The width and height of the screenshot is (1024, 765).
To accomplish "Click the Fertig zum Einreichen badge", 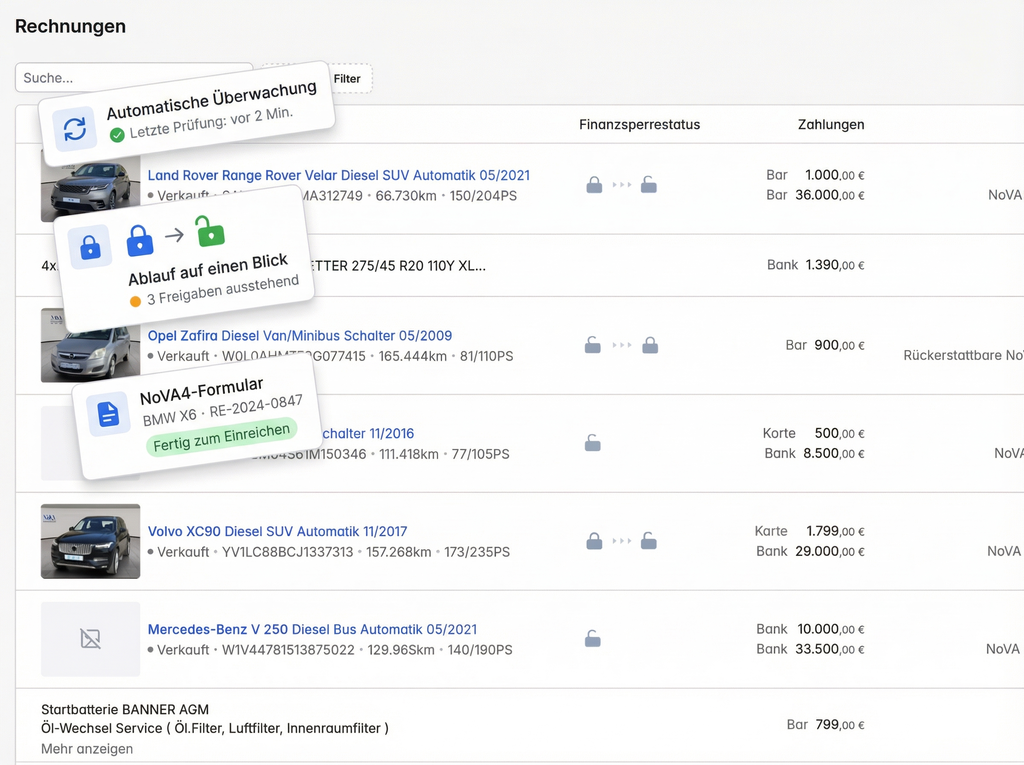I will (x=222, y=437).
